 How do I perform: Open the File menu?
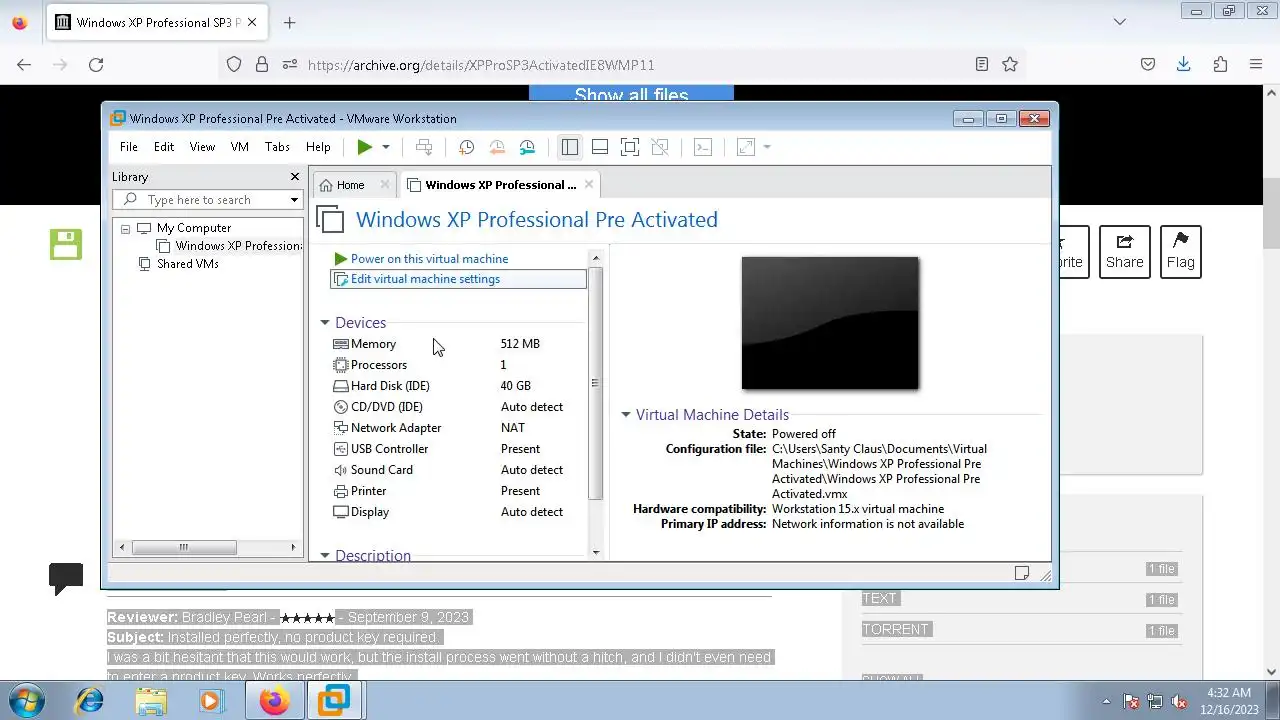(x=129, y=147)
